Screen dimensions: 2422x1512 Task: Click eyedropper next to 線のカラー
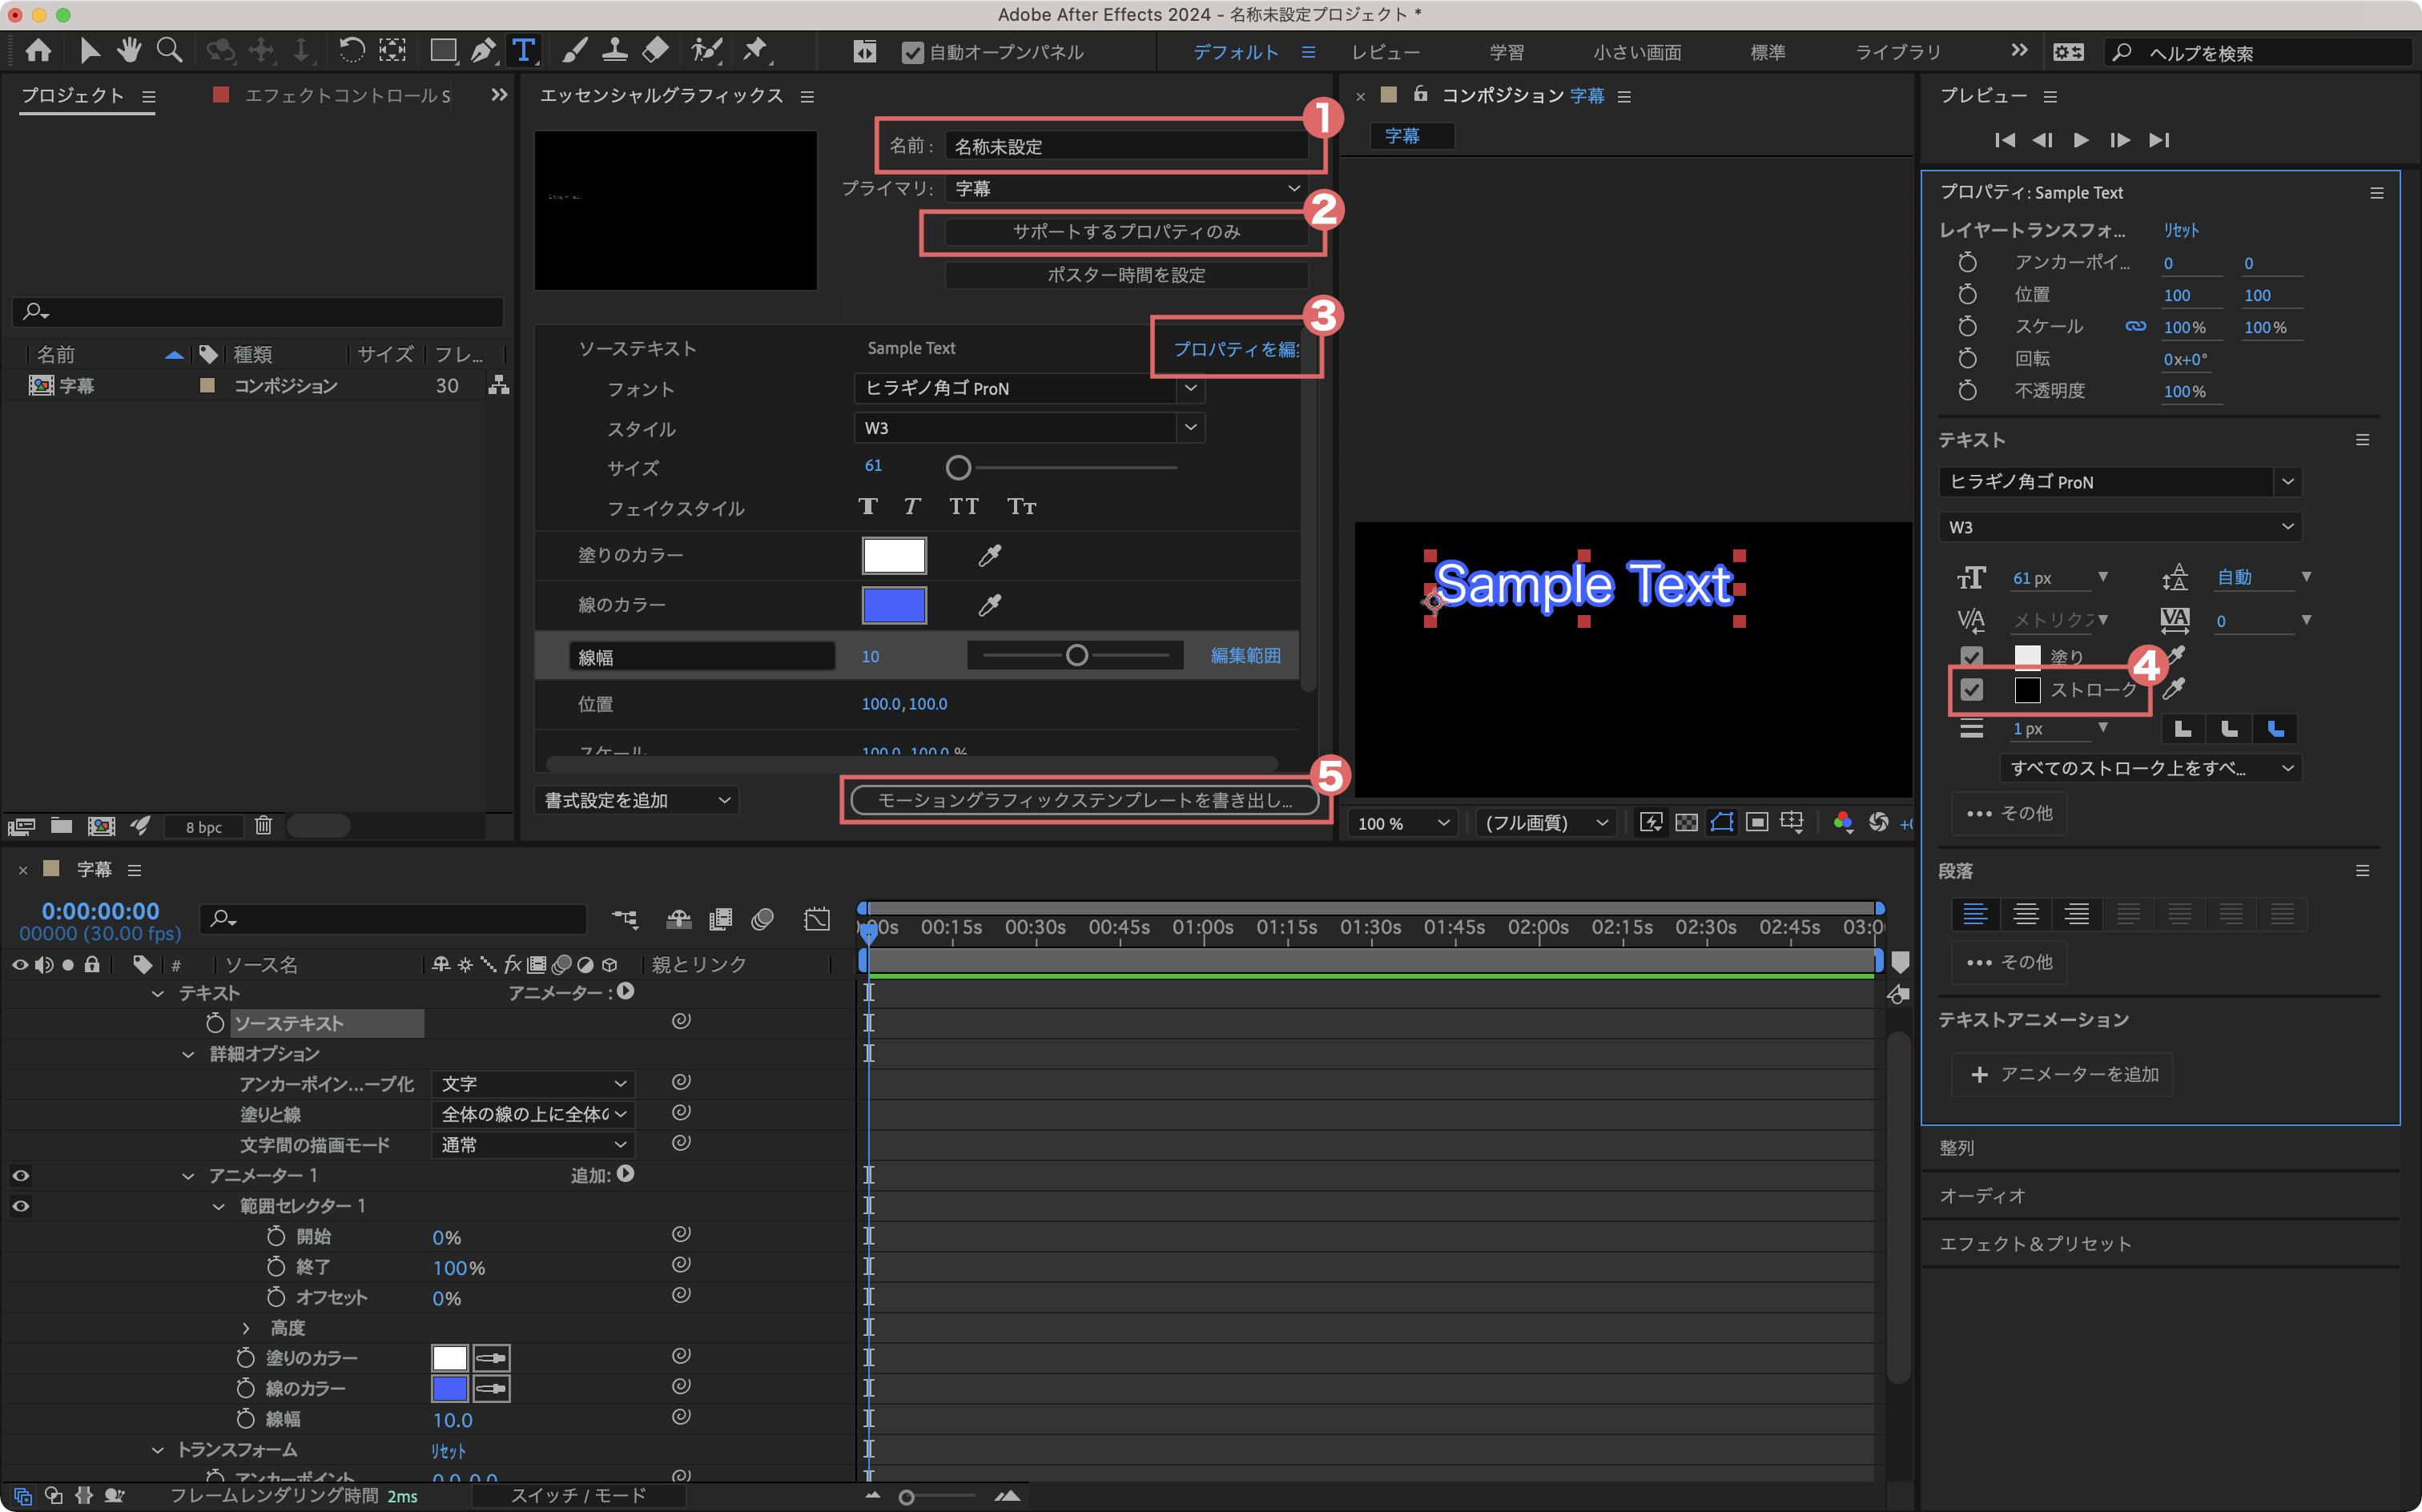pos(989,605)
